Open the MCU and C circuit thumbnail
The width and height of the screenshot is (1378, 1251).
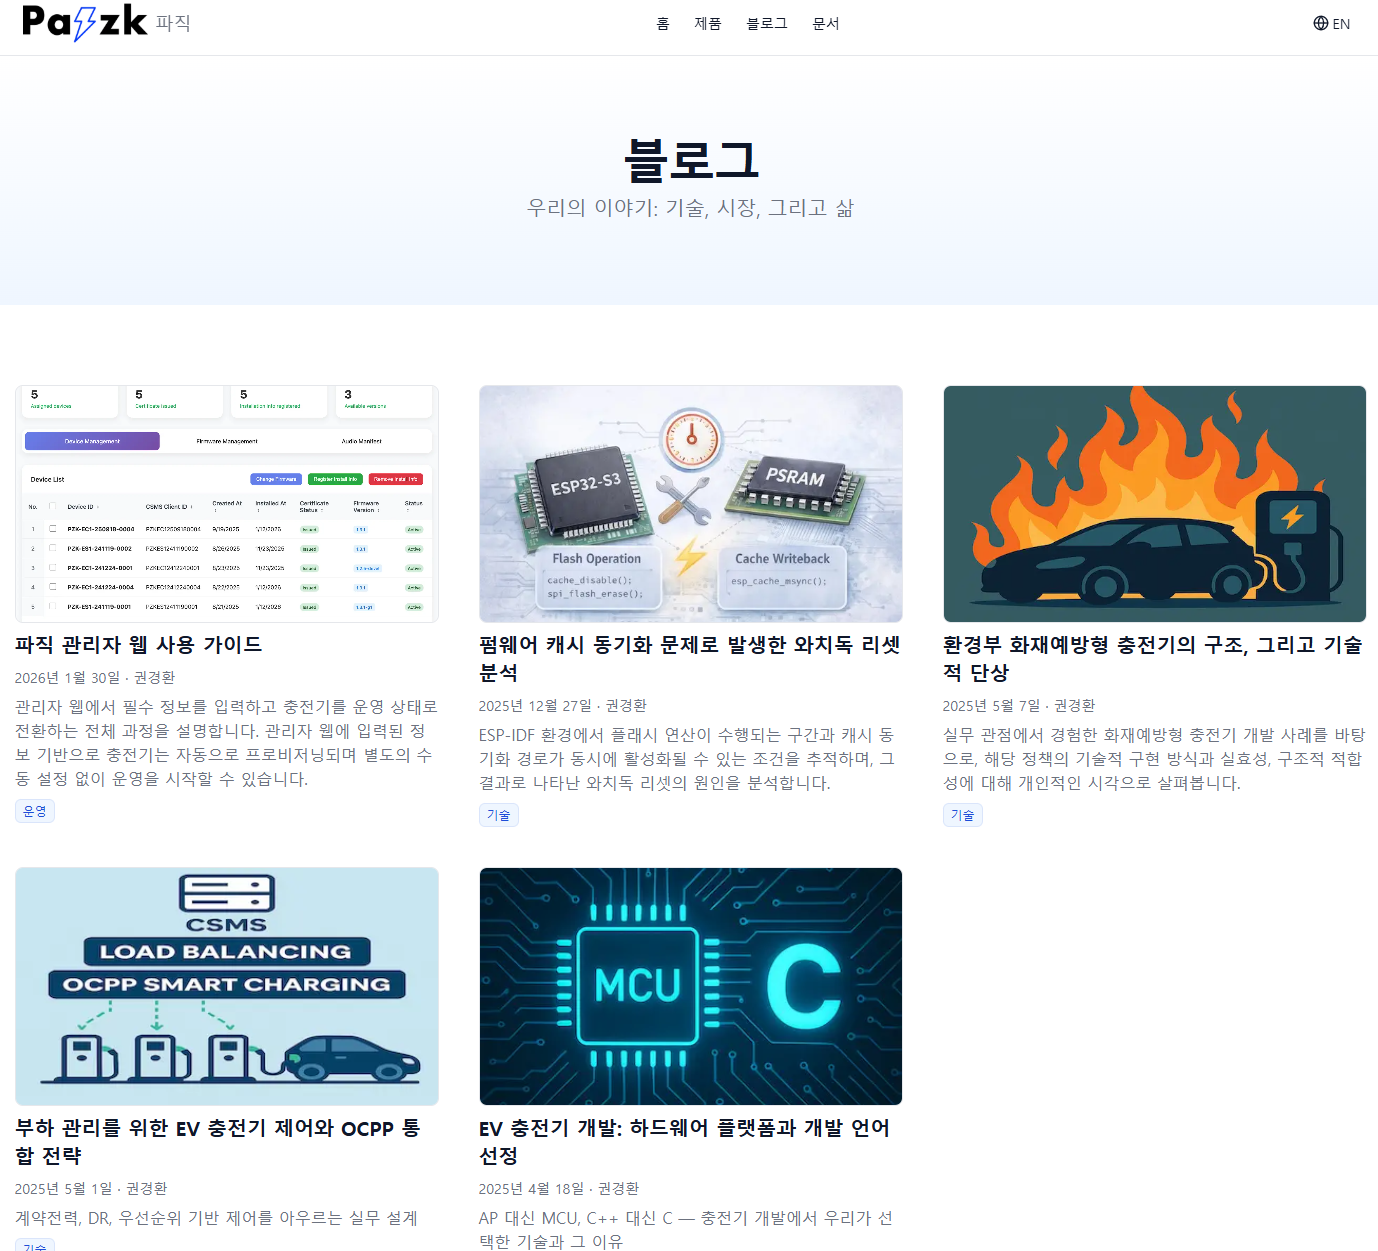pos(690,986)
